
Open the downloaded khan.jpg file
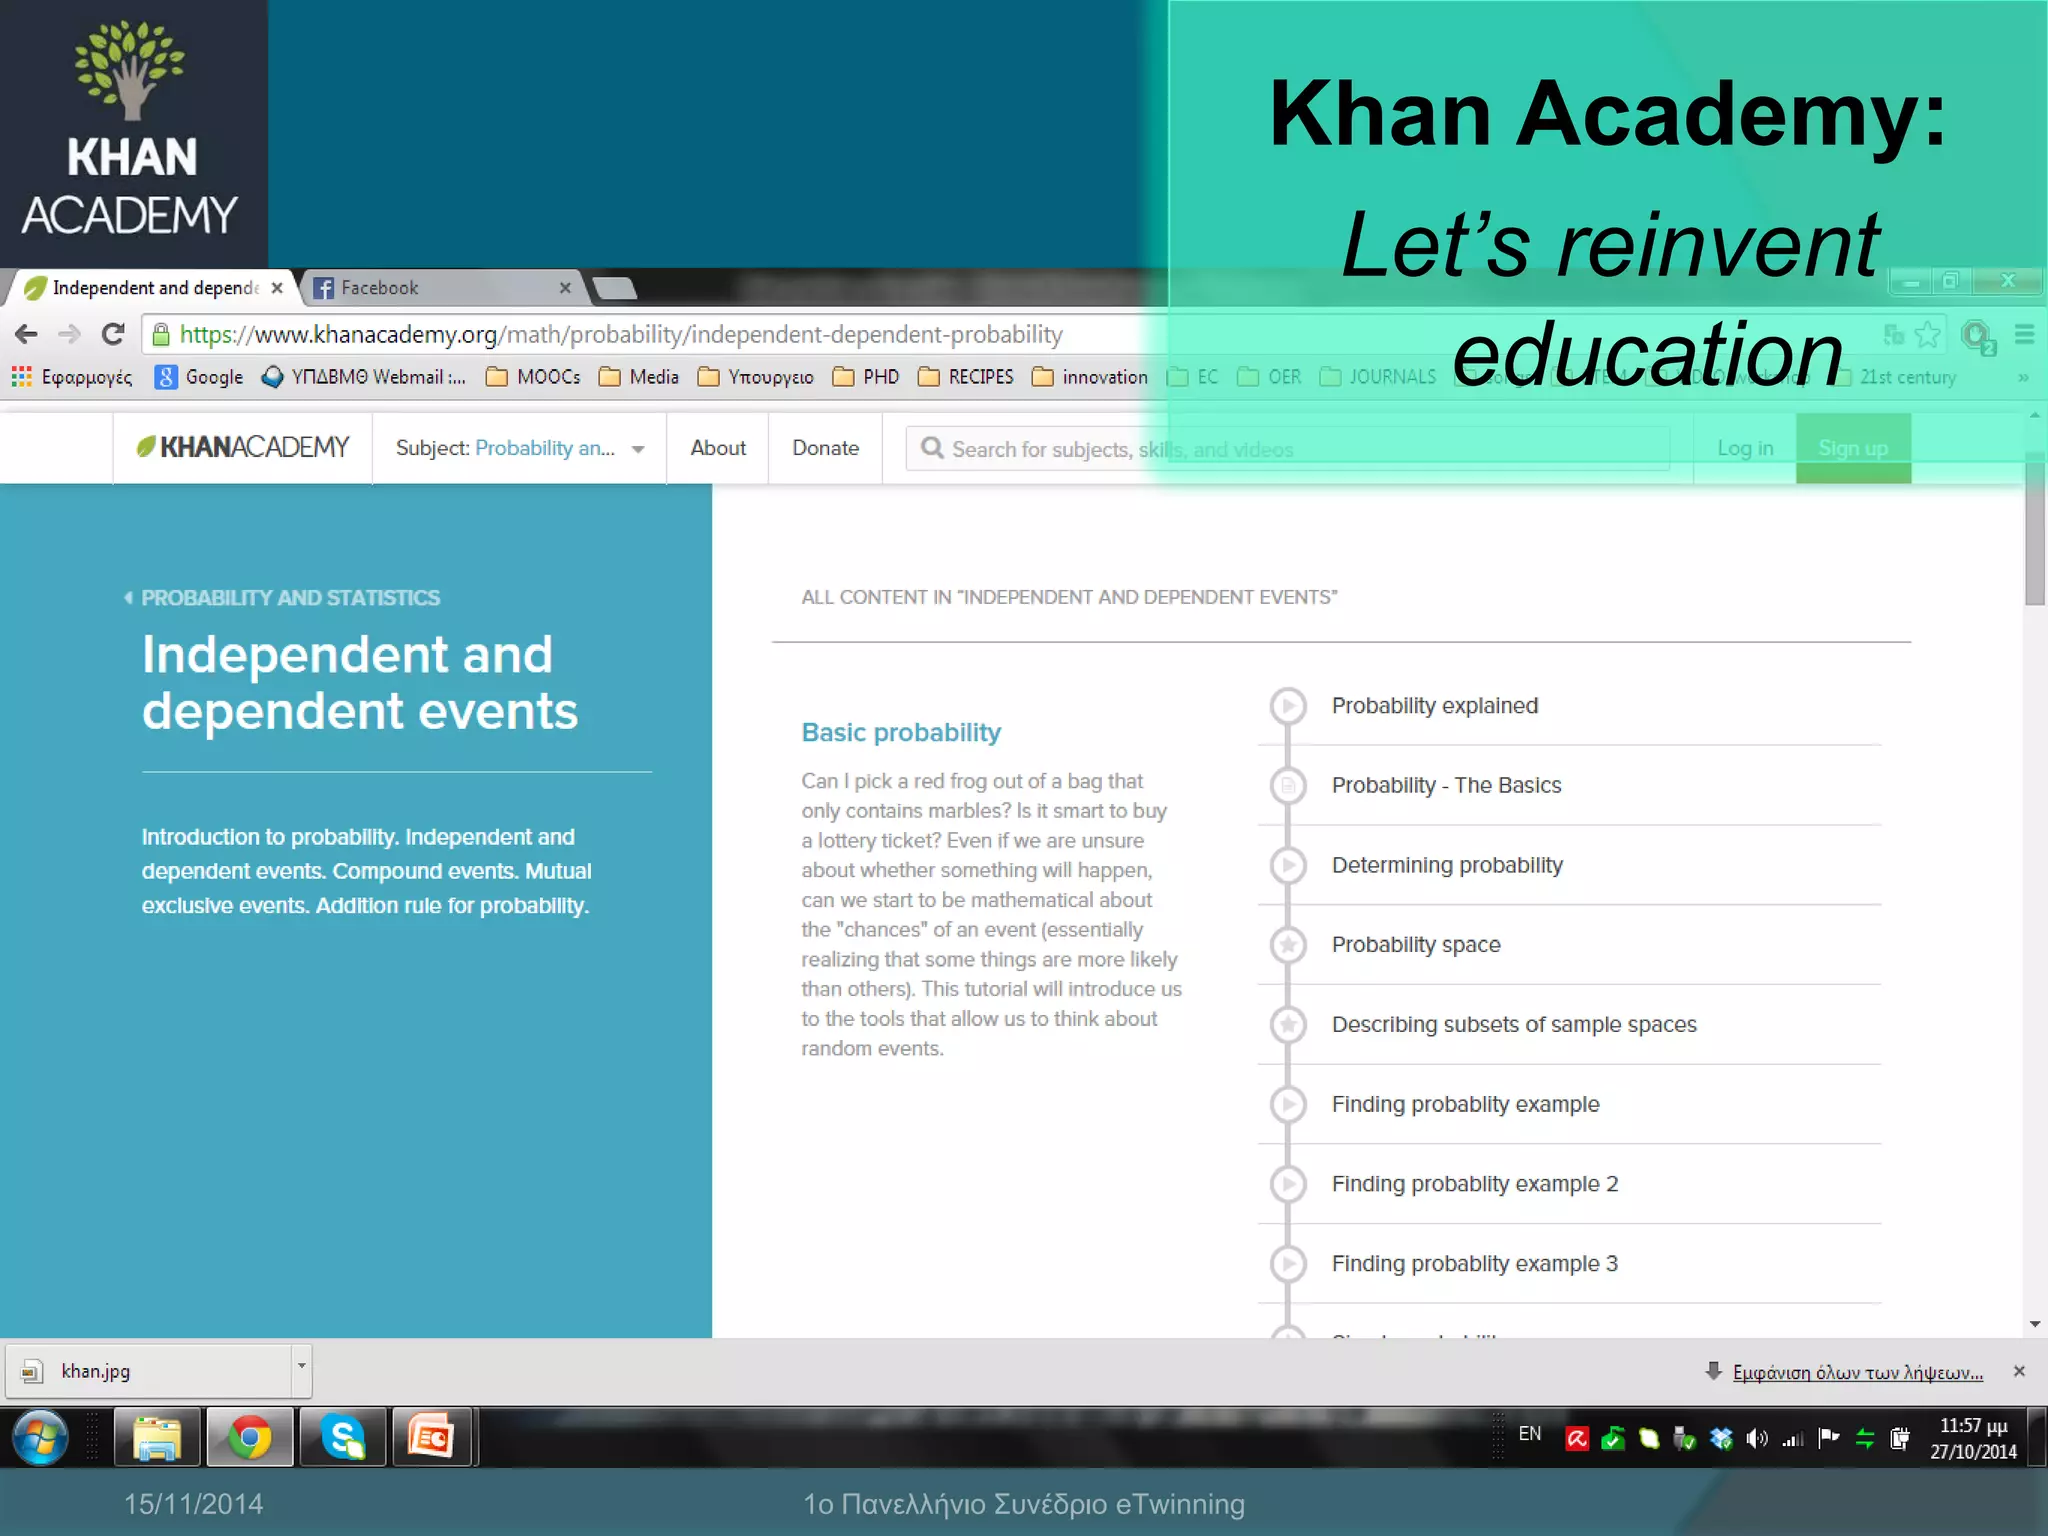(x=148, y=1371)
